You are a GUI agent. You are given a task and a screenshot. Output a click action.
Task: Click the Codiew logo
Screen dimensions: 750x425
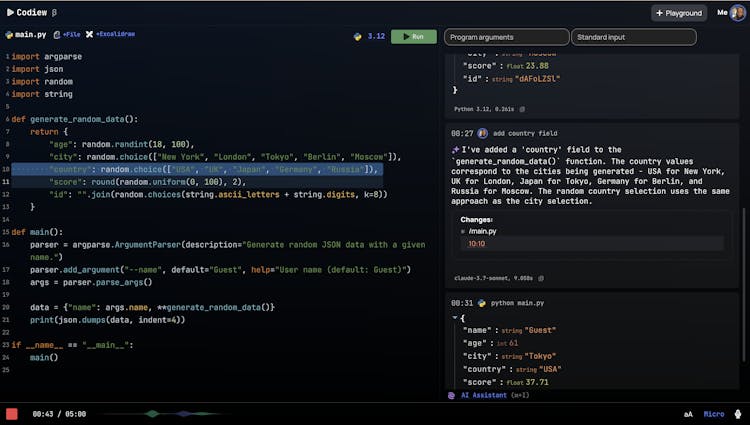27,12
